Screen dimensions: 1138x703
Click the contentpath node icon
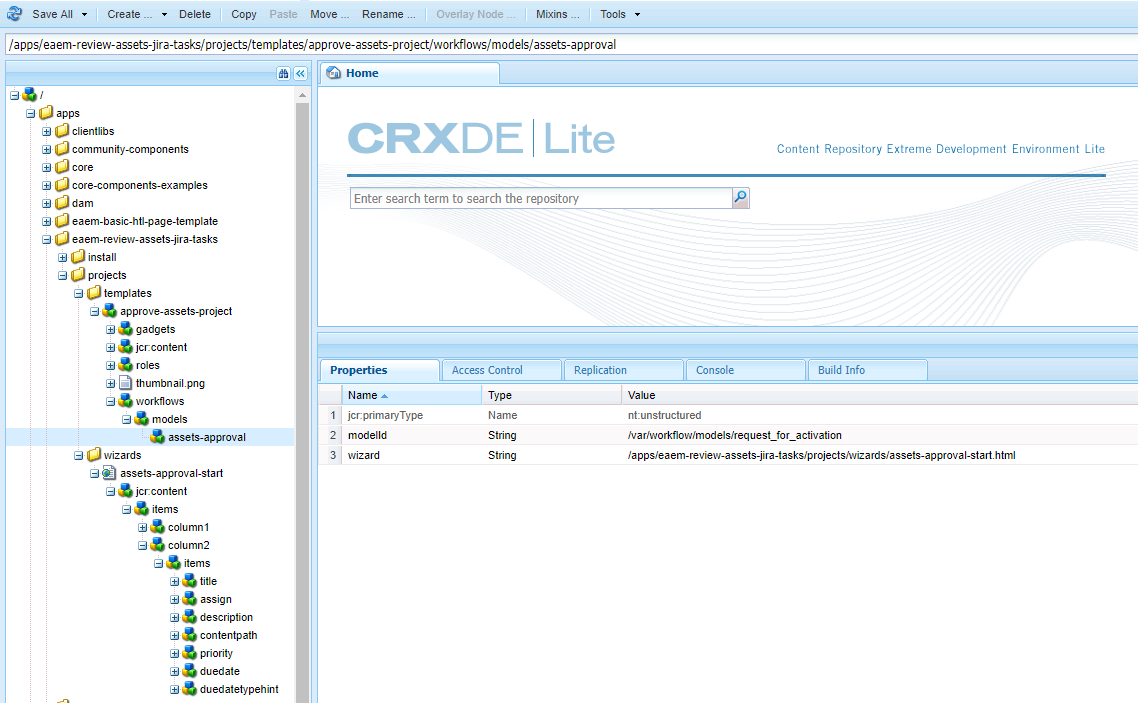(x=189, y=635)
